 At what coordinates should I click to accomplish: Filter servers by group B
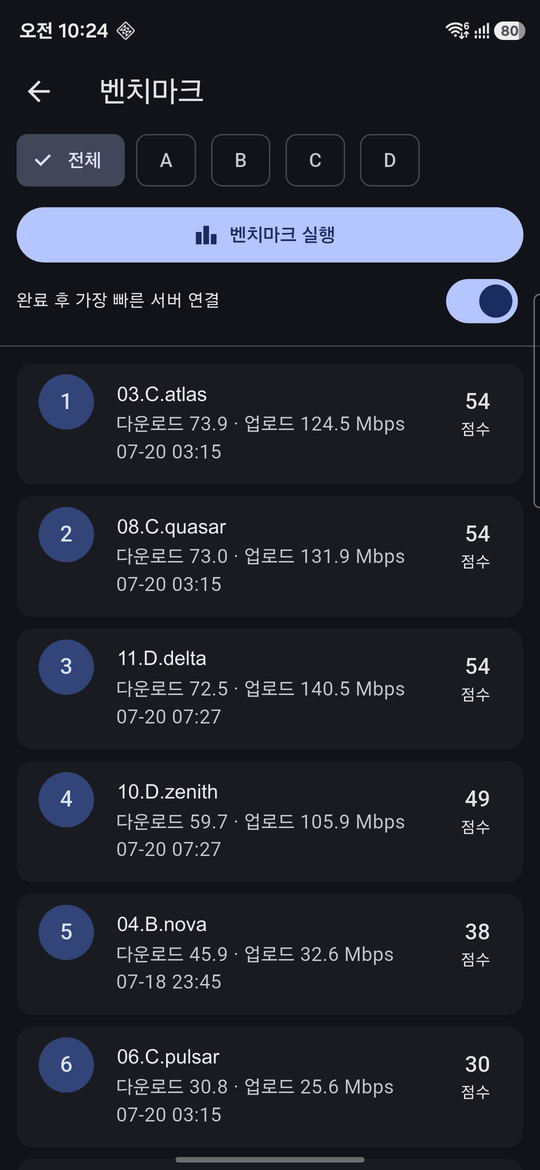pyautogui.click(x=241, y=160)
